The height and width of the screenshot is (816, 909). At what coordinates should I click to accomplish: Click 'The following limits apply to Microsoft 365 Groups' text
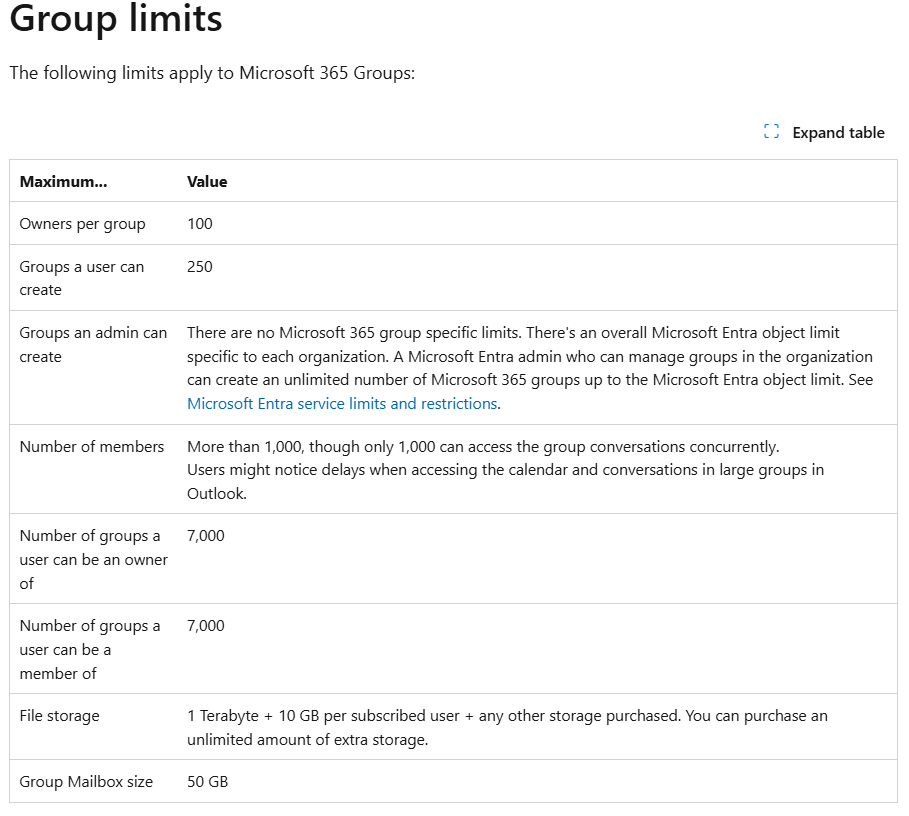(212, 73)
